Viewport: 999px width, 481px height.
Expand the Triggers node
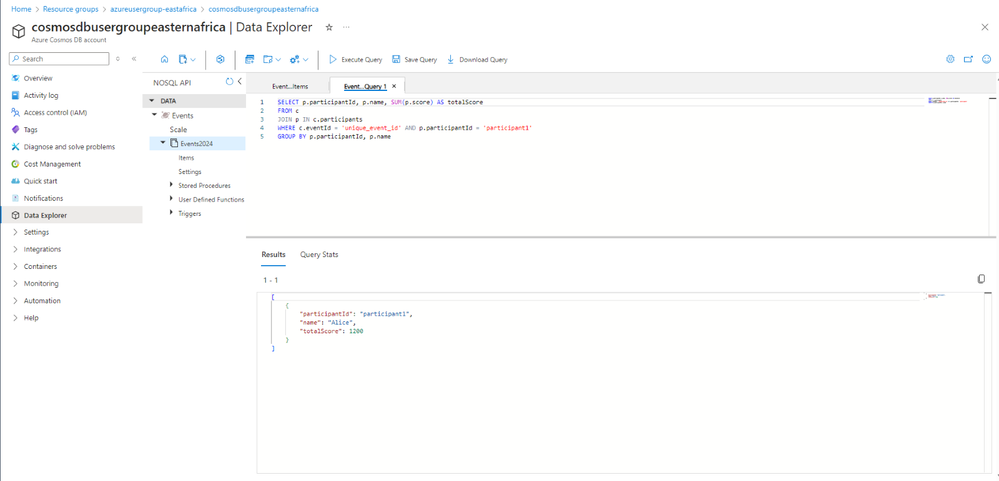pos(171,213)
